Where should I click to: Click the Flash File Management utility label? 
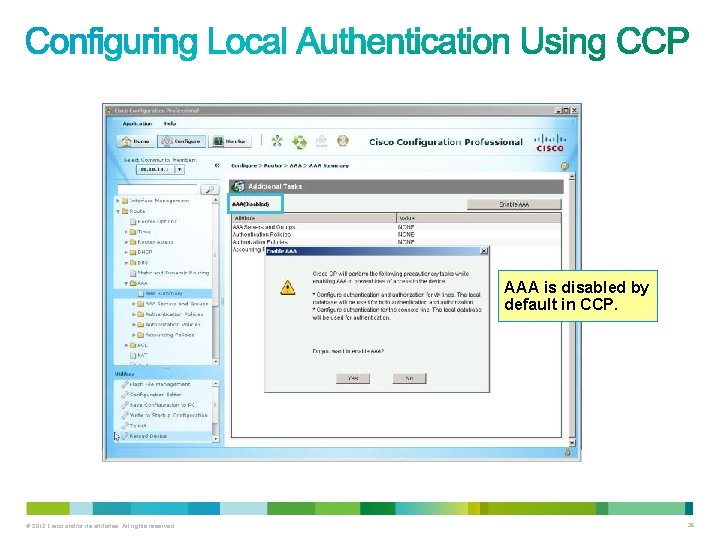pos(160,384)
